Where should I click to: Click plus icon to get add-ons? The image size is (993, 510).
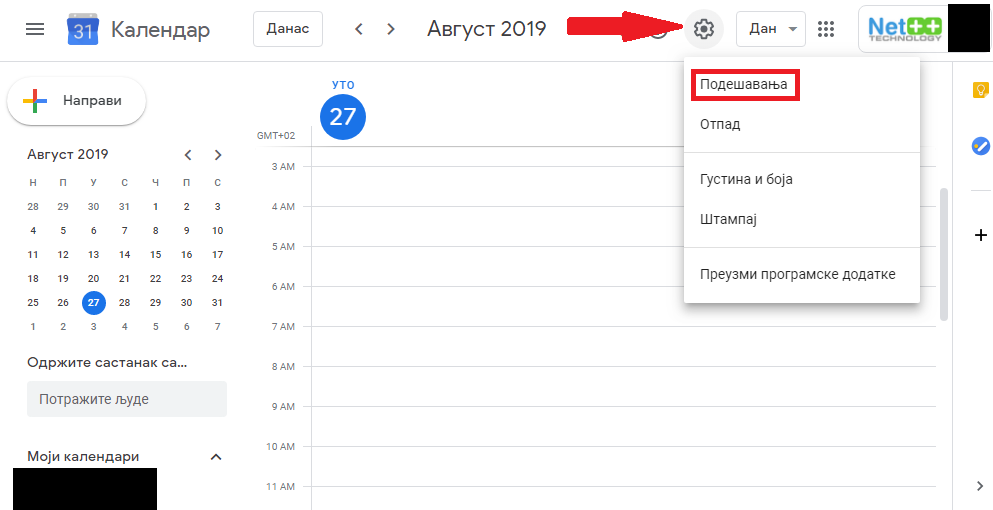[980, 235]
